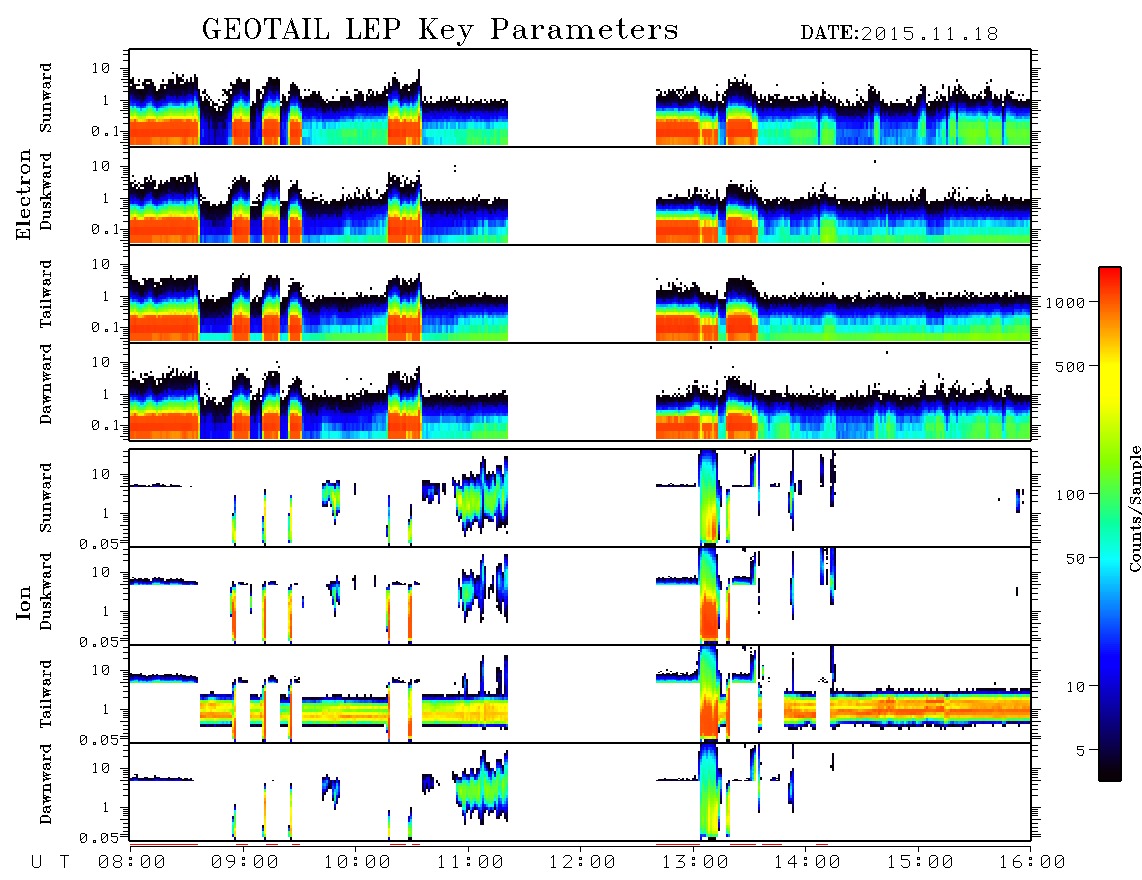Click the 09:00 time tick label

(245, 863)
